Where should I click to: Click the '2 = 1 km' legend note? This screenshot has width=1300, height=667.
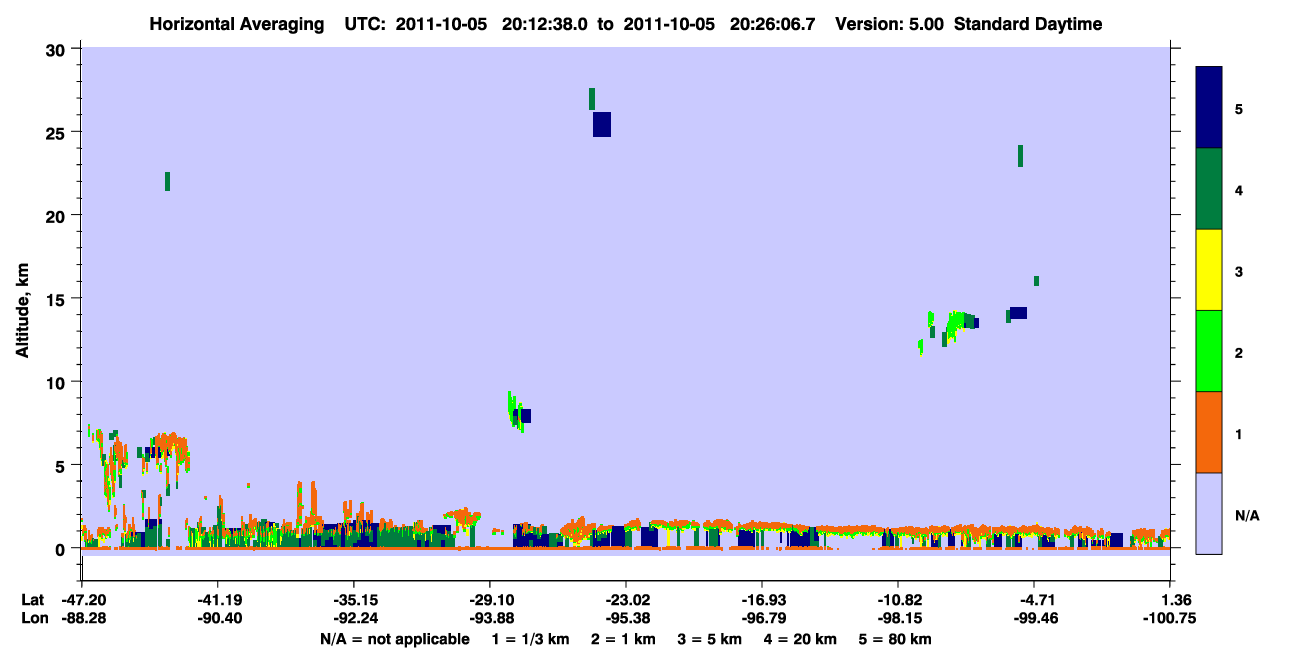(x=623, y=639)
